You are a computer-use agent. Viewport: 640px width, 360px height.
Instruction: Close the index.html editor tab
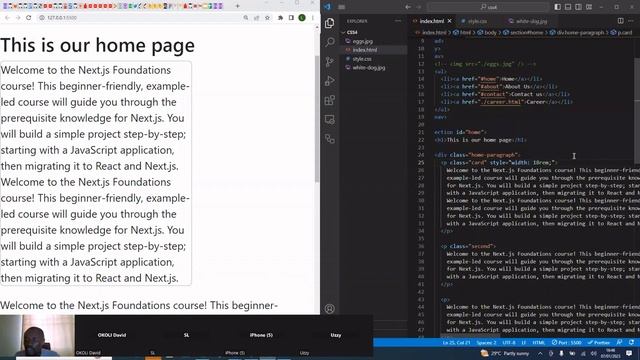pyautogui.click(x=450, y=21)
